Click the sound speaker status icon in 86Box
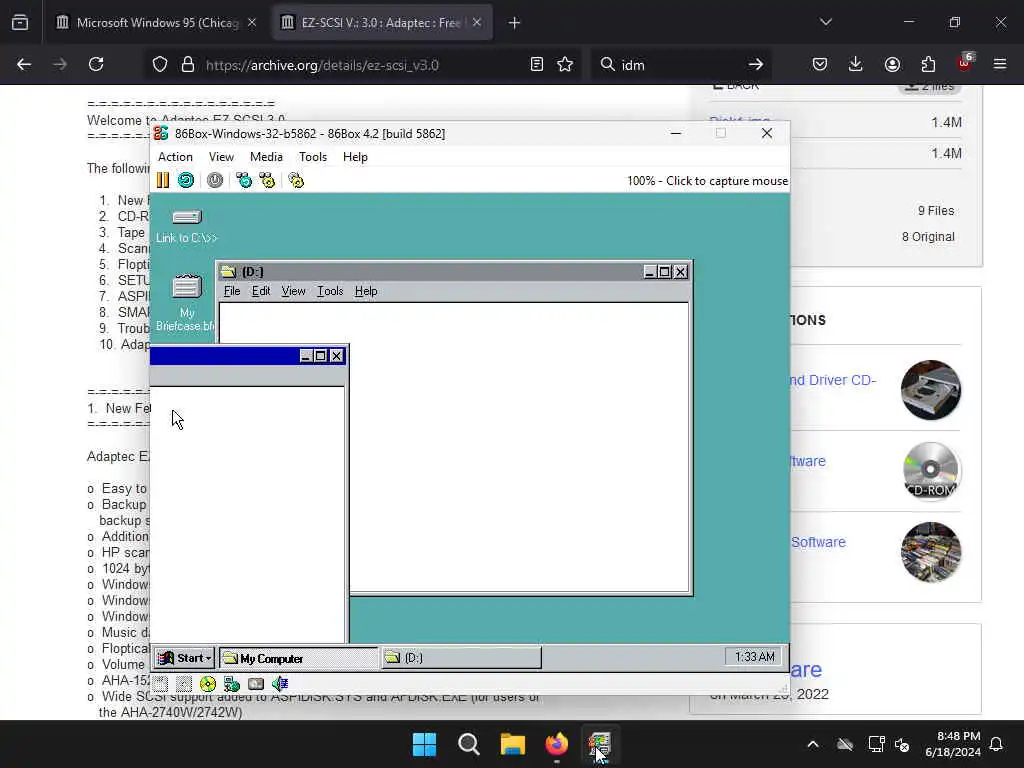This screenshot has width=1024, height=768. [280, 684]
